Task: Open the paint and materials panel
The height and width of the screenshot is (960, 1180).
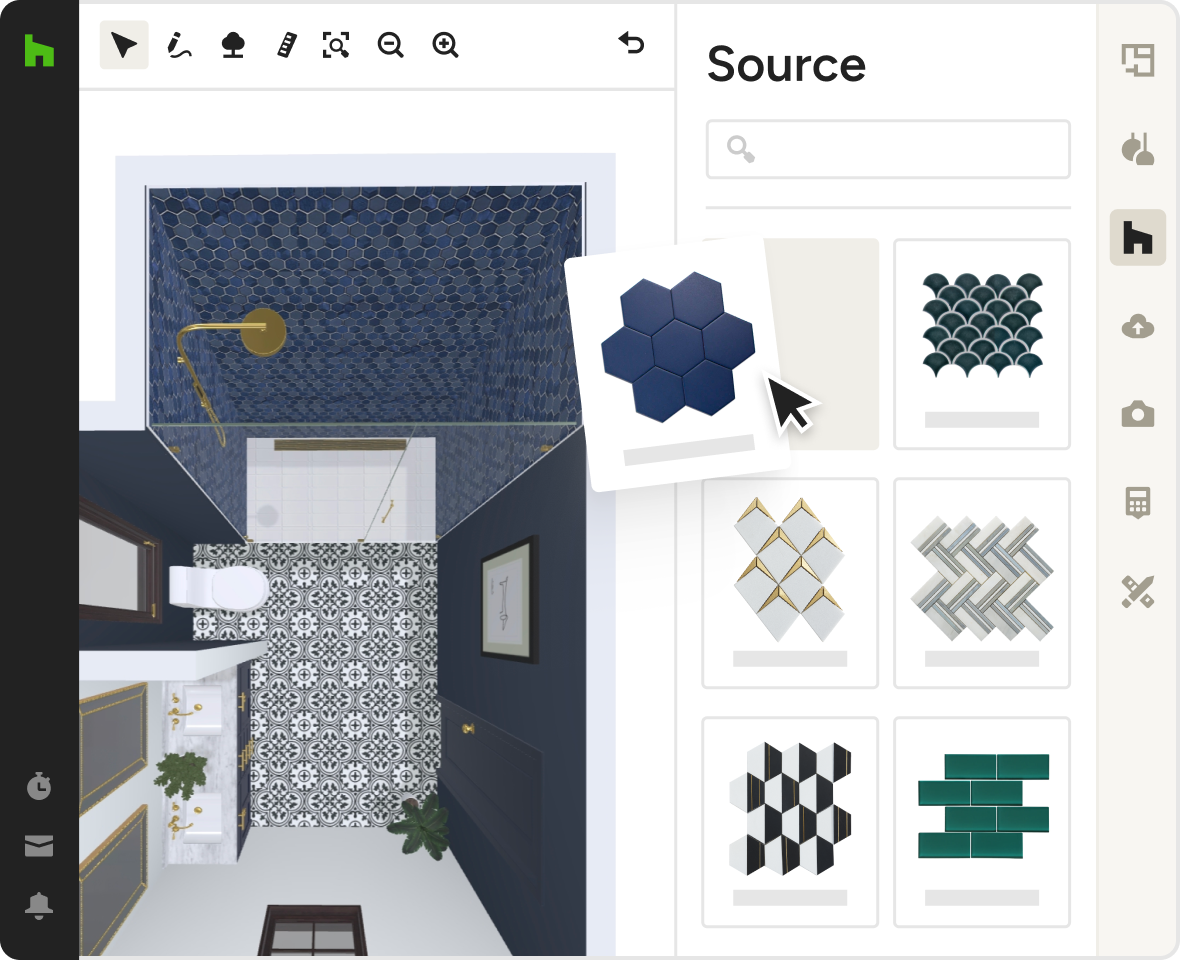Action: coord(1137,149)
